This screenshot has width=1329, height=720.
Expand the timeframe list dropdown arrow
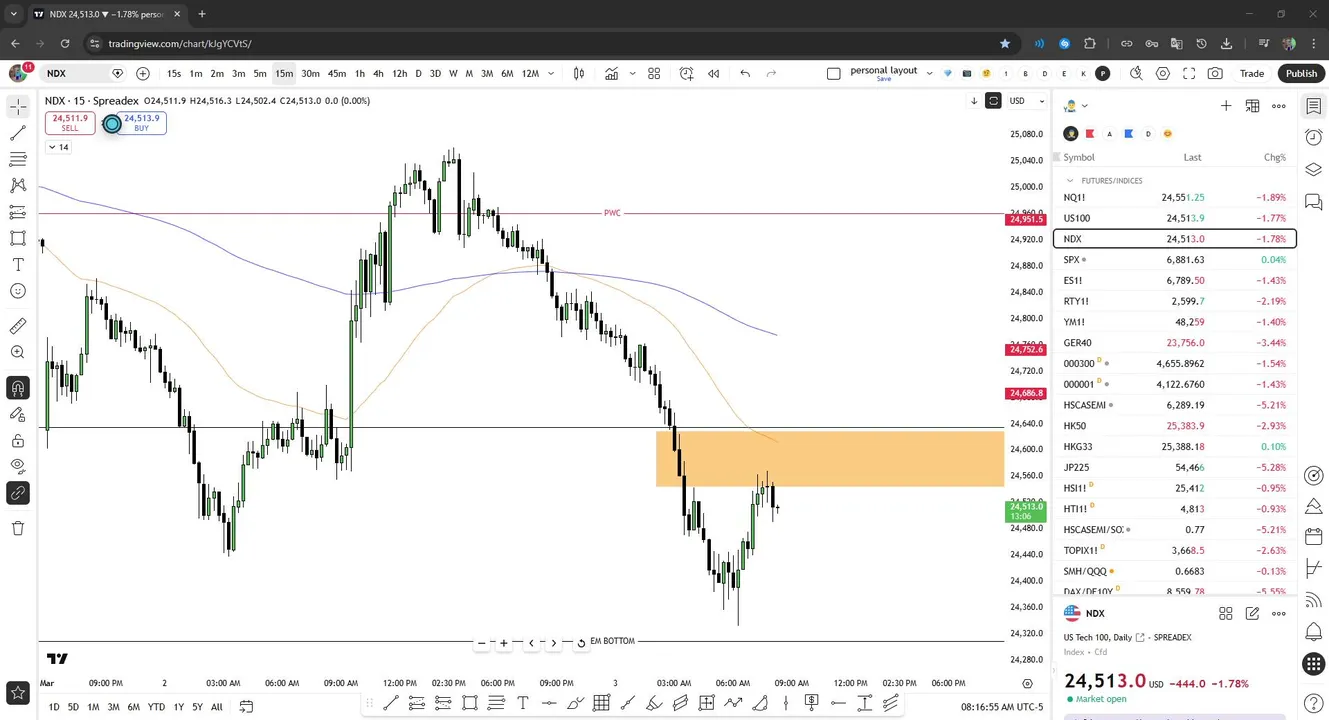pyautogui.click(x=551, y=73)
